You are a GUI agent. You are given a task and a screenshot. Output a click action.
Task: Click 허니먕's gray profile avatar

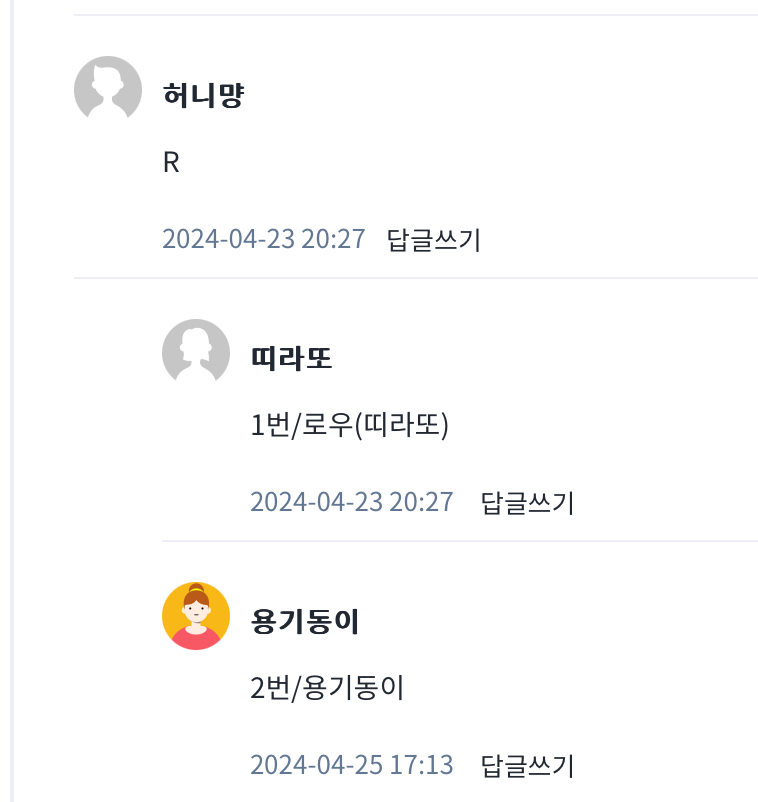(108, 90)
